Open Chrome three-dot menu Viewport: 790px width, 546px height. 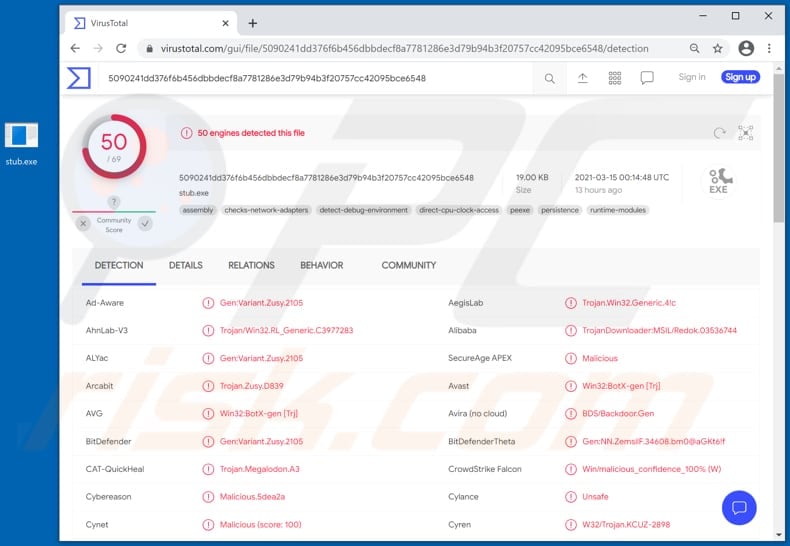pos(769,48)
